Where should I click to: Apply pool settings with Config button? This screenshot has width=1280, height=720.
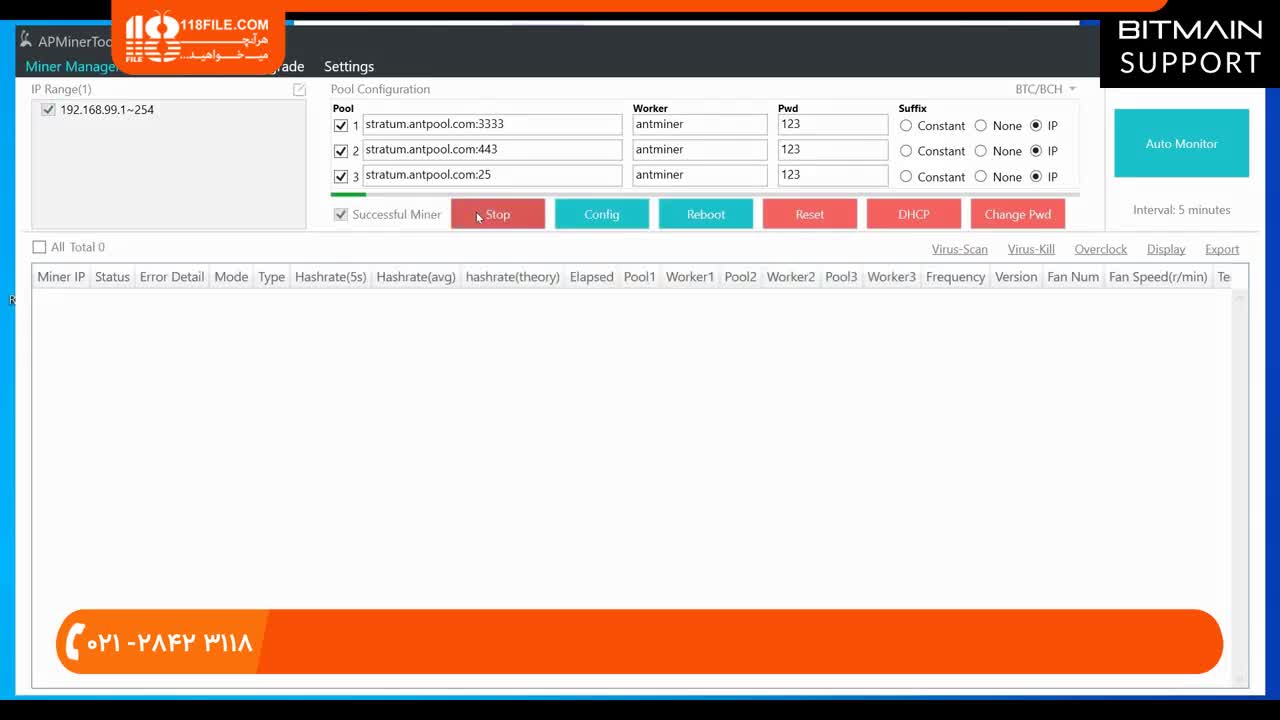pos(602,214)
